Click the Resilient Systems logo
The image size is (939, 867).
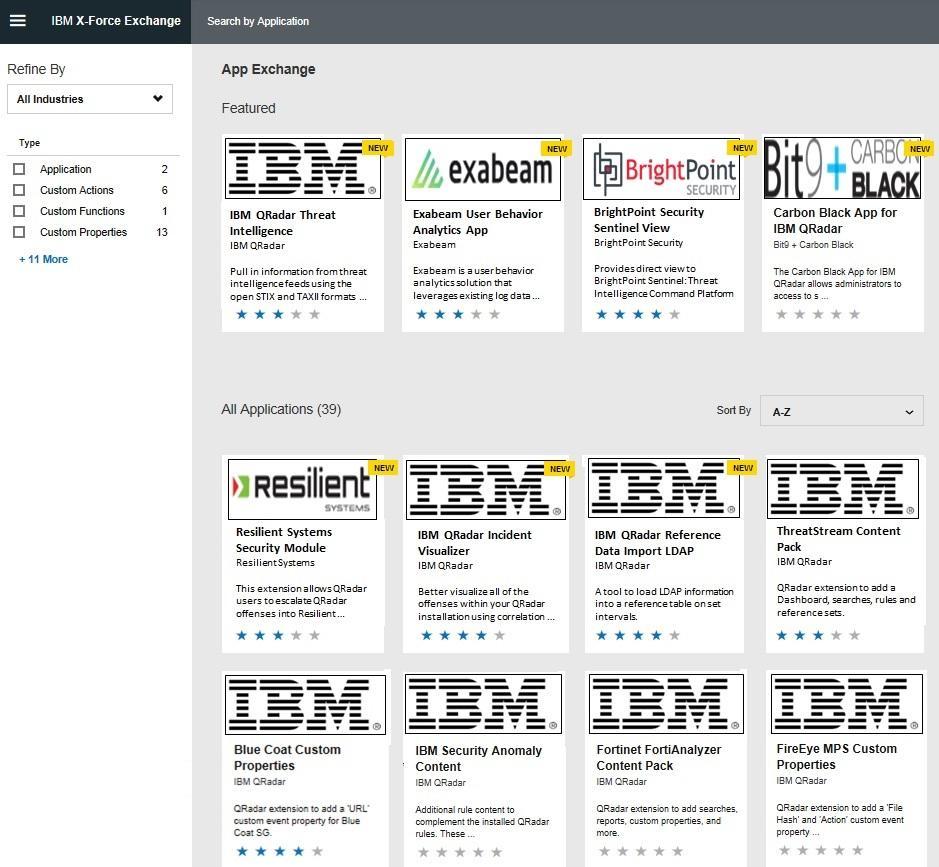[302, 489]
